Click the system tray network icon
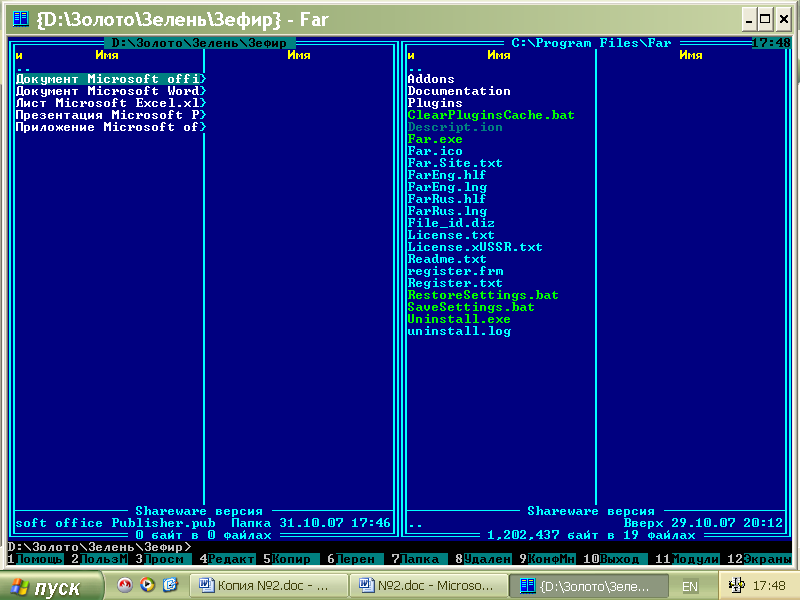Viewport: 800px width, 600px height. (736, 585)
